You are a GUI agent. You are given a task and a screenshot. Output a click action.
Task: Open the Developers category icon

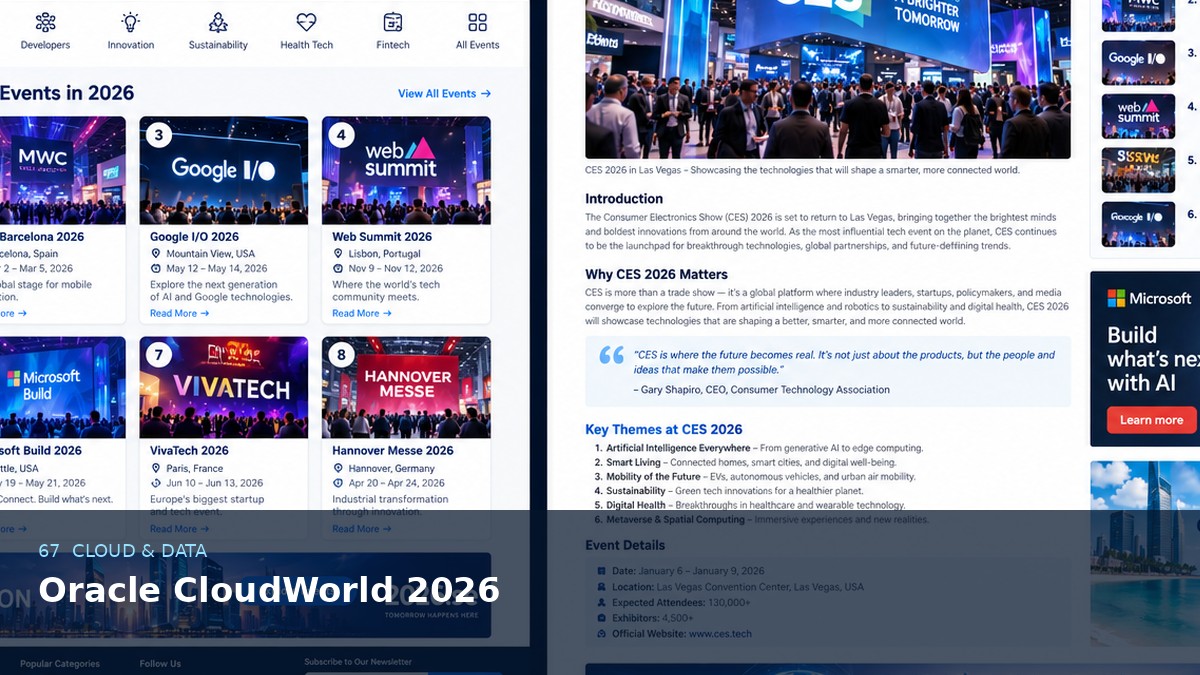45,22
